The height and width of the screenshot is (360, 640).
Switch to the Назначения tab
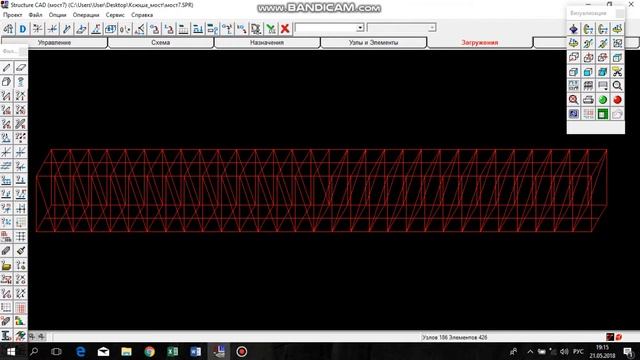[x=267, y=42]
